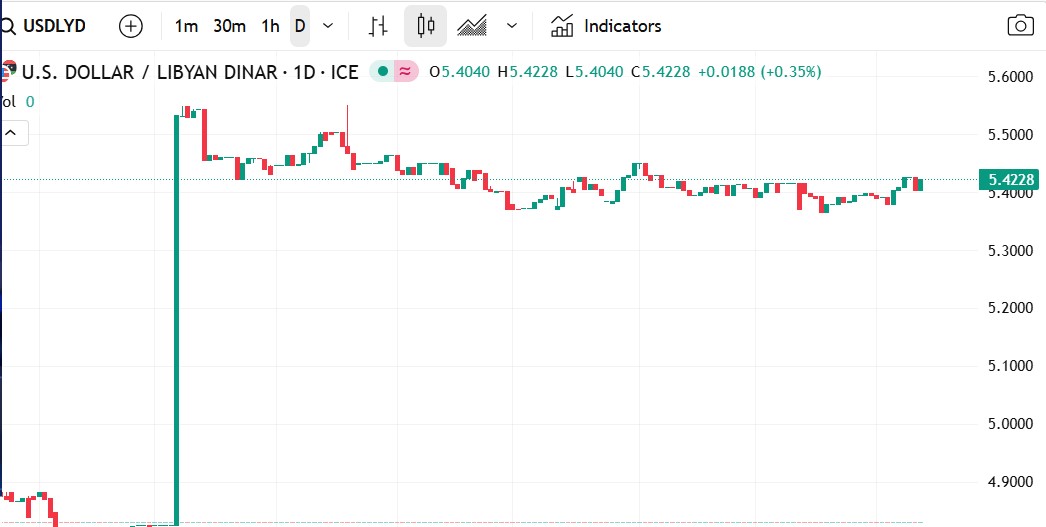Click the tall green candle on the chart
The image size is (1046, 527).
click(x=177, y=320)
